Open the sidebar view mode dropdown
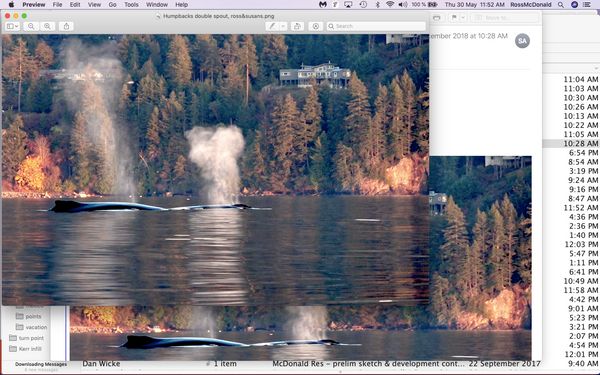 click(x=13, y=26)
